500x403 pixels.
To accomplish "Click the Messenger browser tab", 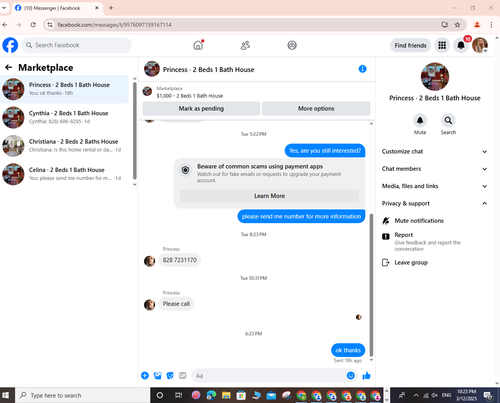I will pyautogui.click(x=57, y=8).
